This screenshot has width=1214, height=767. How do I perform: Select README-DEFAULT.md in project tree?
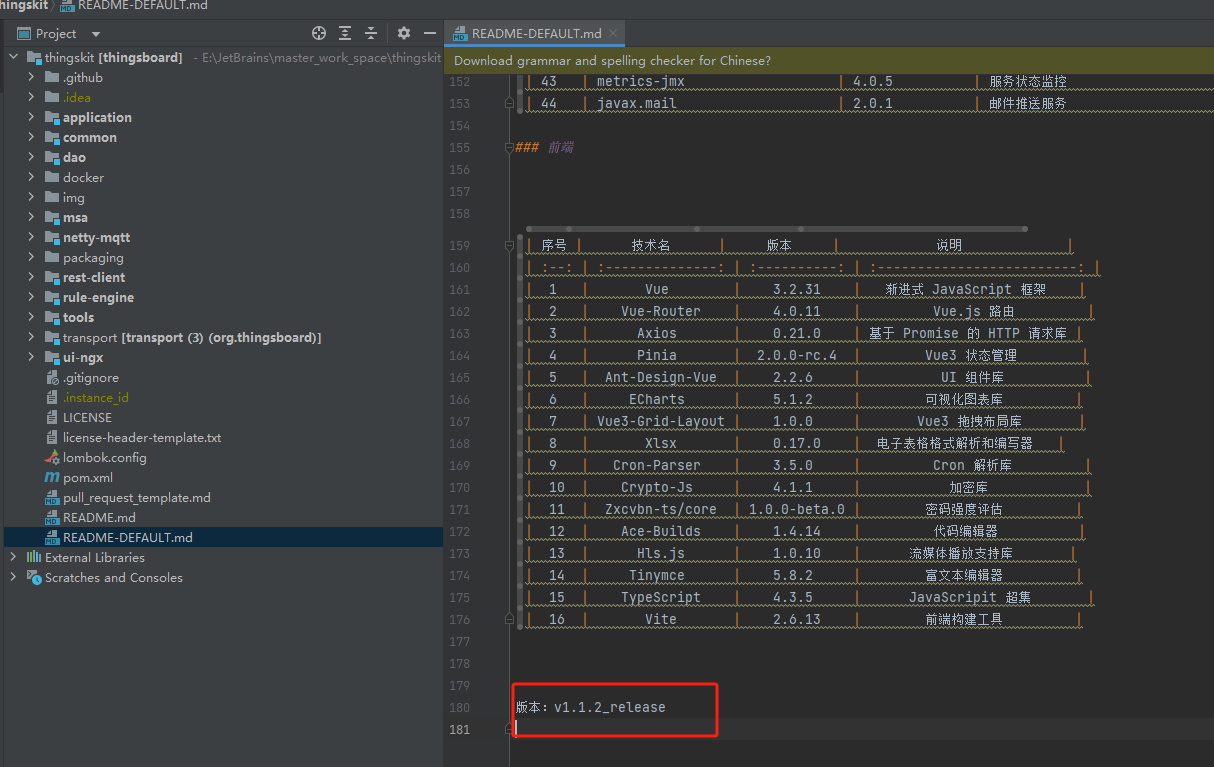tap(128, 537)
